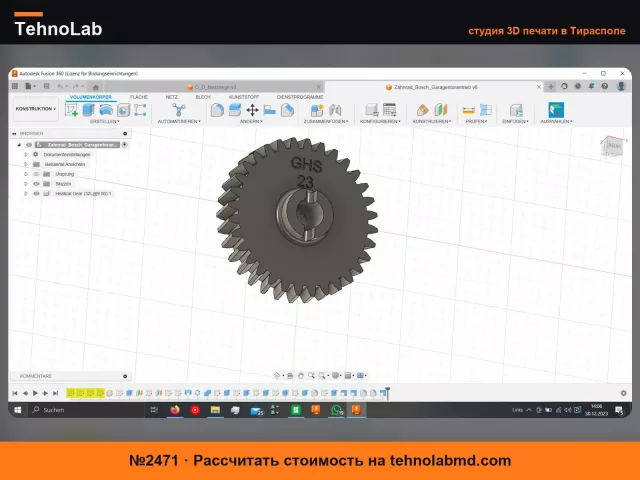Click the New Component icon in Zusammenfügen
Image resolution: width=640 pixels, height=480 pixels.
coord(317,110)
